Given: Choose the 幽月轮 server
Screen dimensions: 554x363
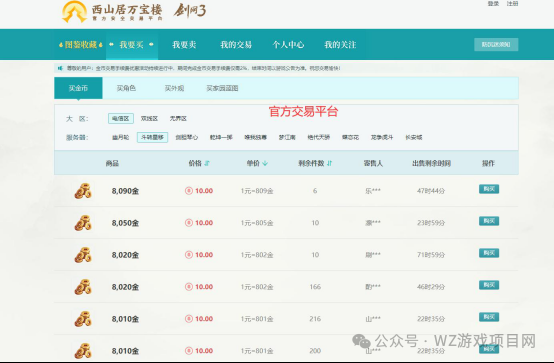Looking at the screenshot, I should coord(120,137).
